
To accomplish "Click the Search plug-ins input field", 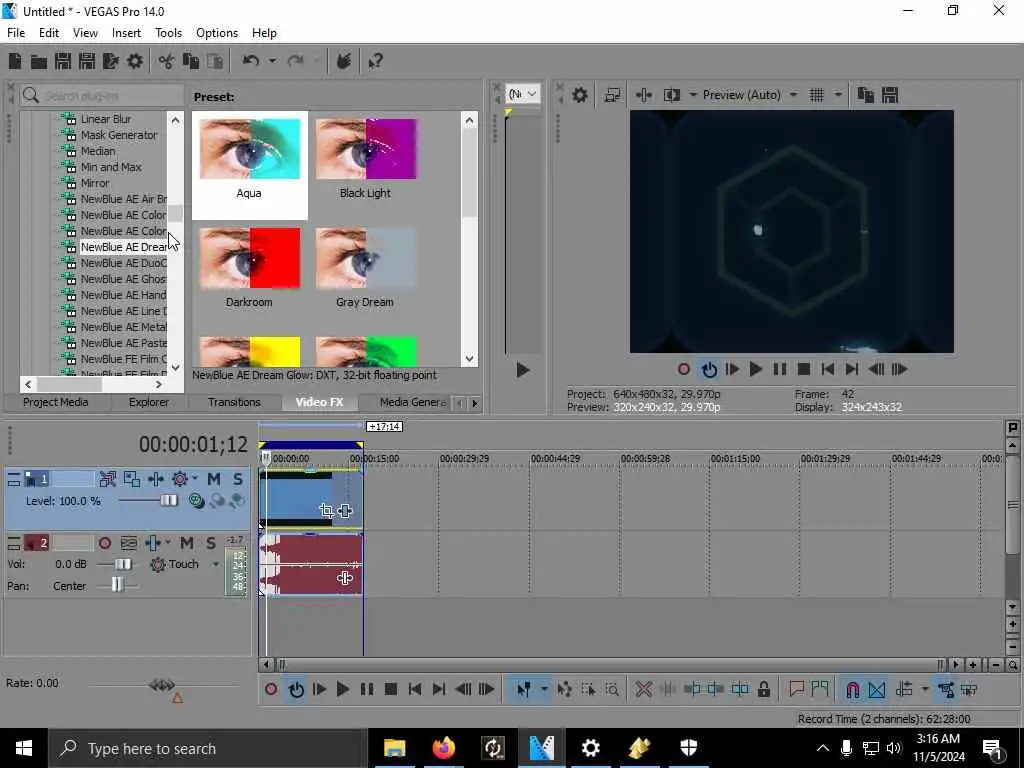I will click(x=101, y=96).
